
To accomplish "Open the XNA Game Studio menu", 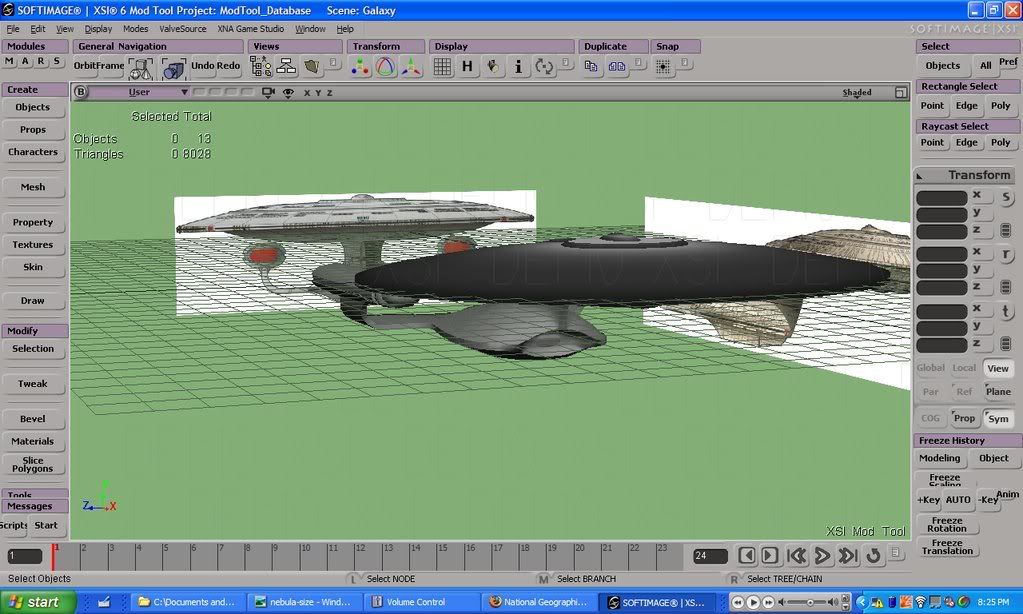I will (251, 29).
